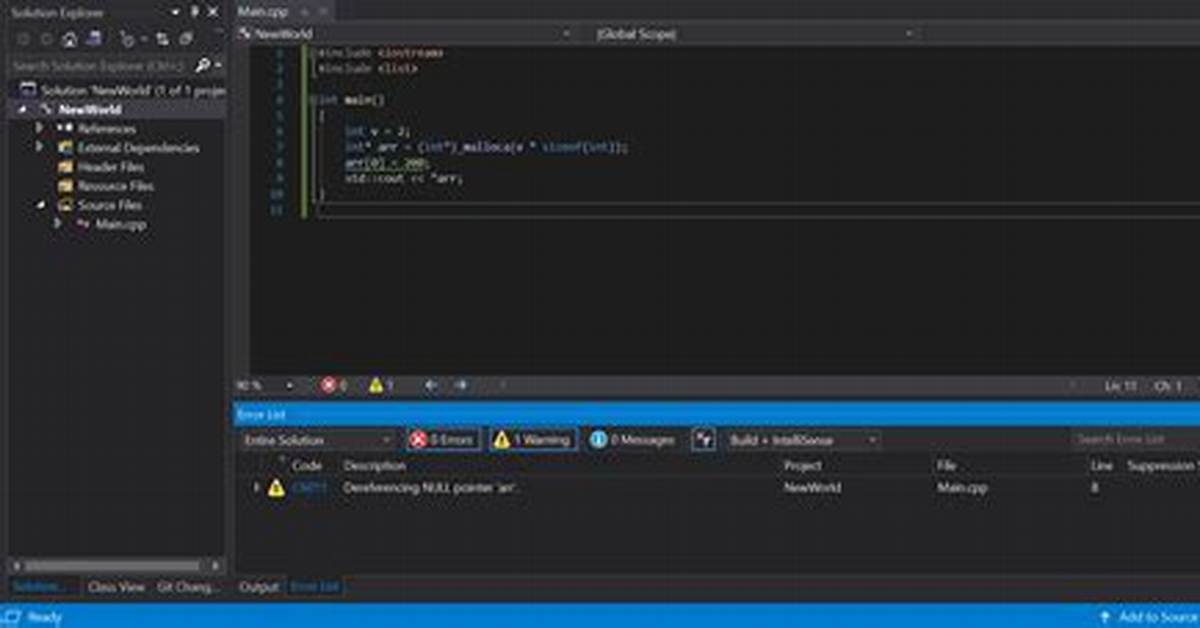Click the Header Files folder icon
This screenshot has width=1200, height=628.
click(x=64, y=167)
